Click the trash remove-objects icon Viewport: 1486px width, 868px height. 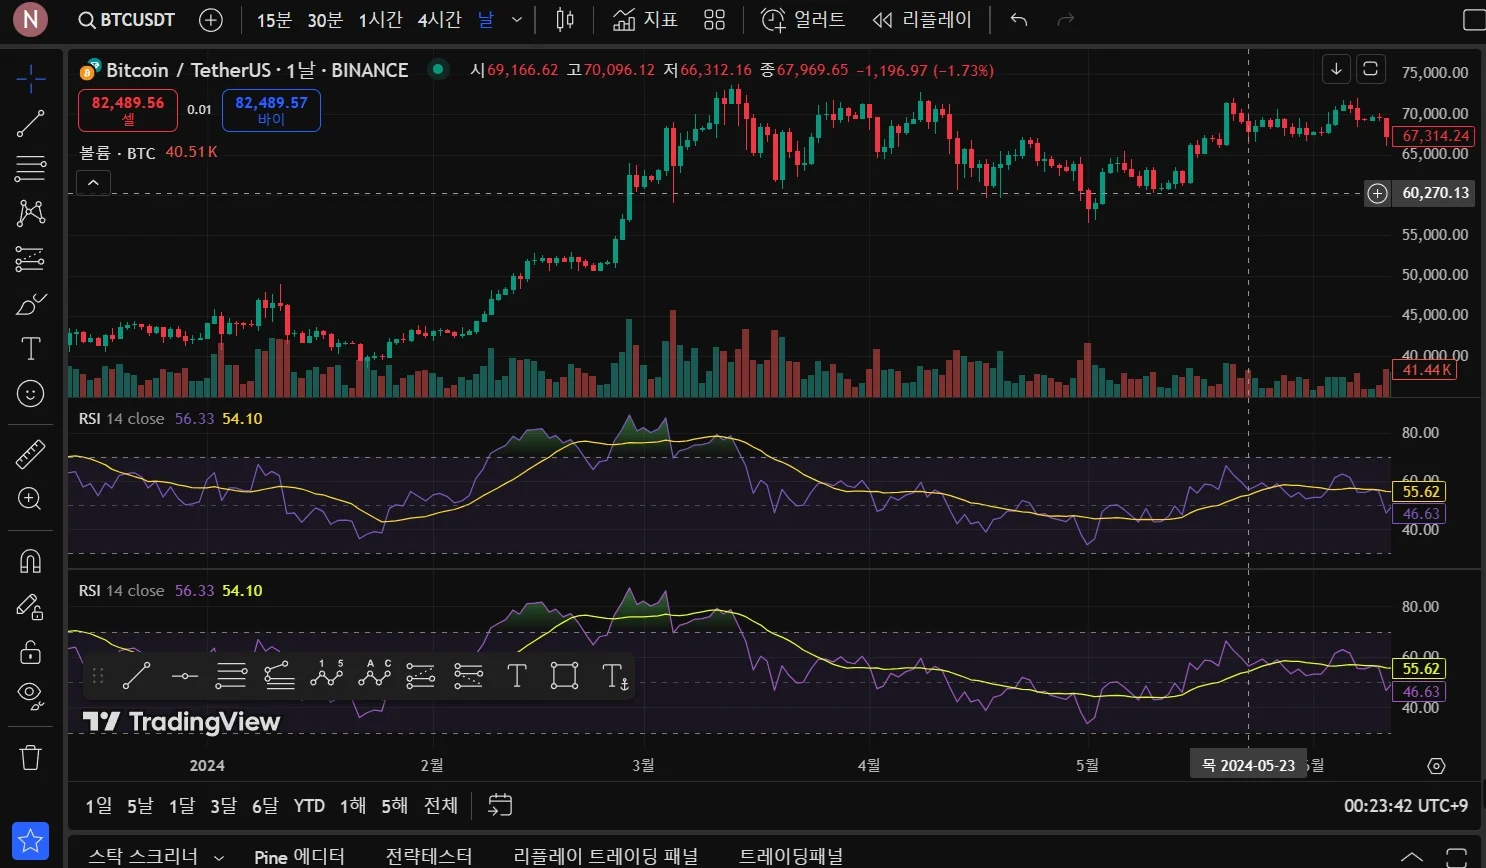(30, 757)
